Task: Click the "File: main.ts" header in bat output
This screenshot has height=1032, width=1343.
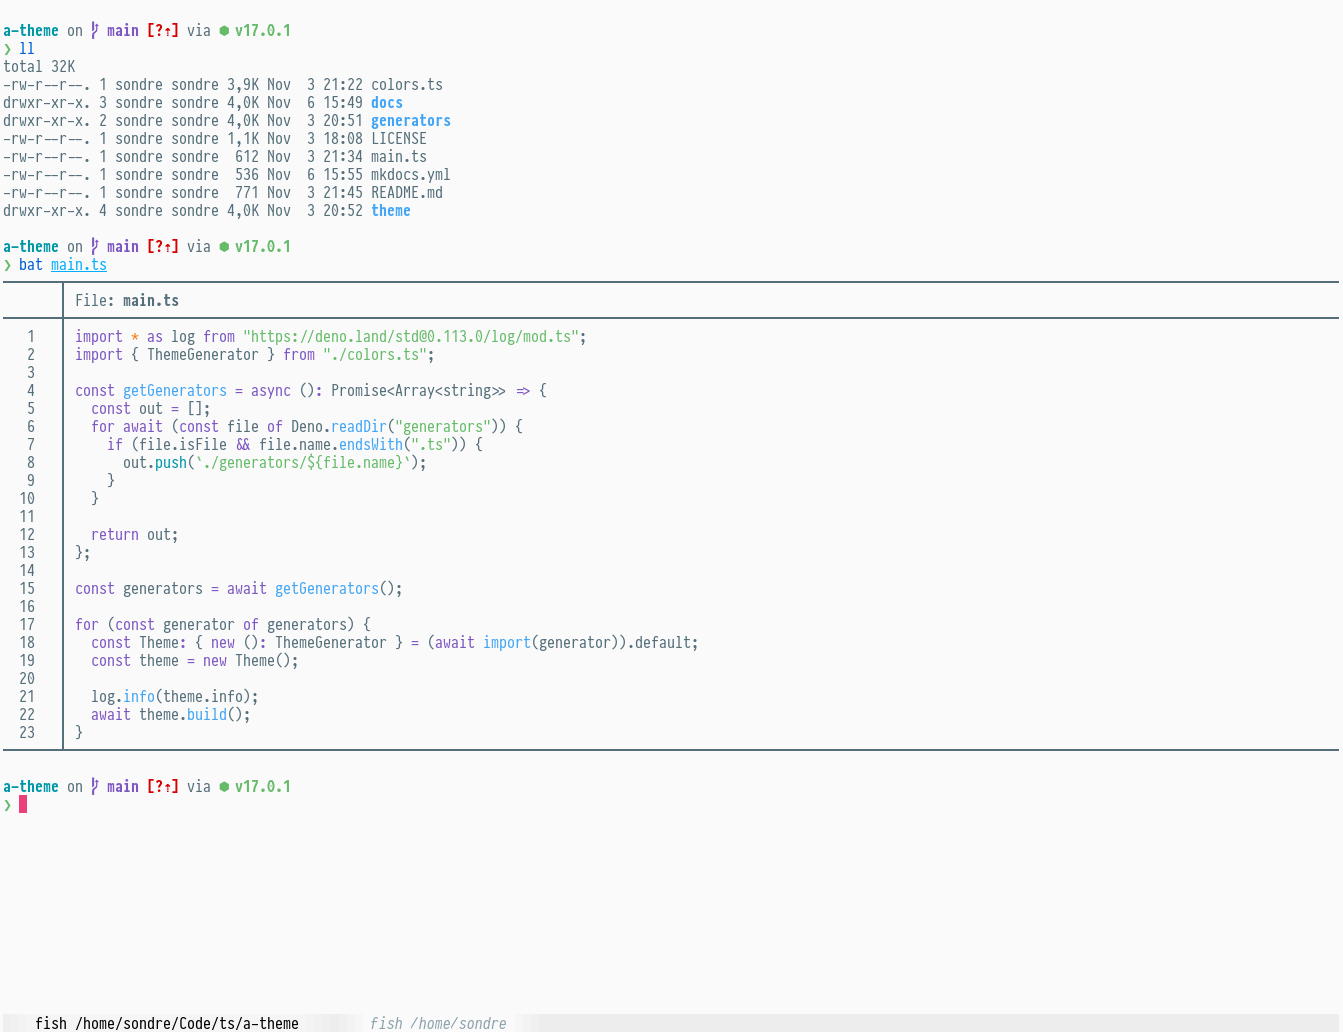Action: pyautogui.click(x=127, y=301)
